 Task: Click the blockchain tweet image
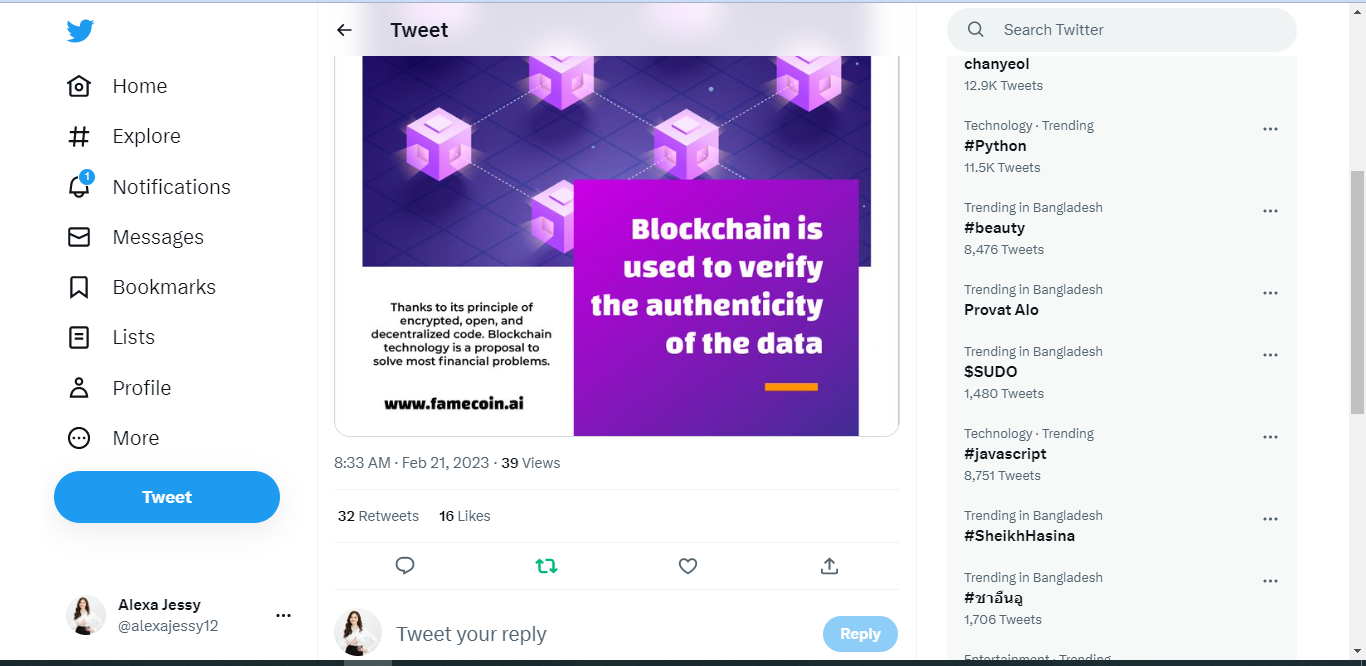point(616,240)
